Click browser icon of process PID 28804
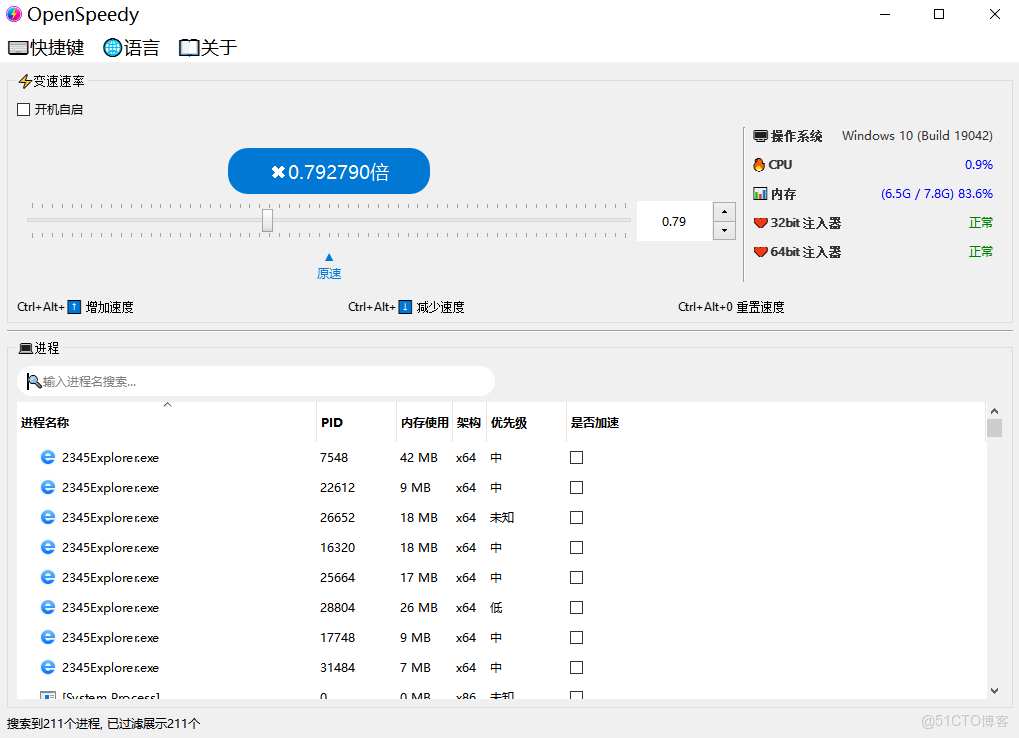The height and width of the screenshot is (738, 1019). (x=47, y=607)
